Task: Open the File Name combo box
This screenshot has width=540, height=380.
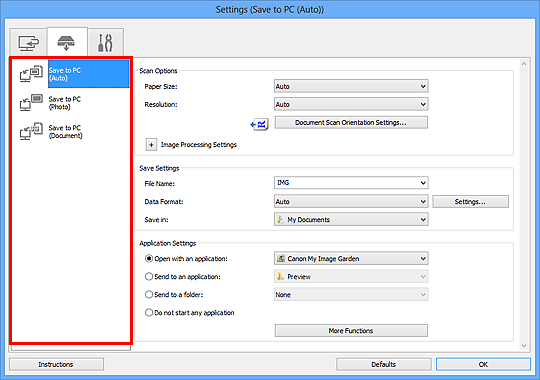Action: (351, 183)
